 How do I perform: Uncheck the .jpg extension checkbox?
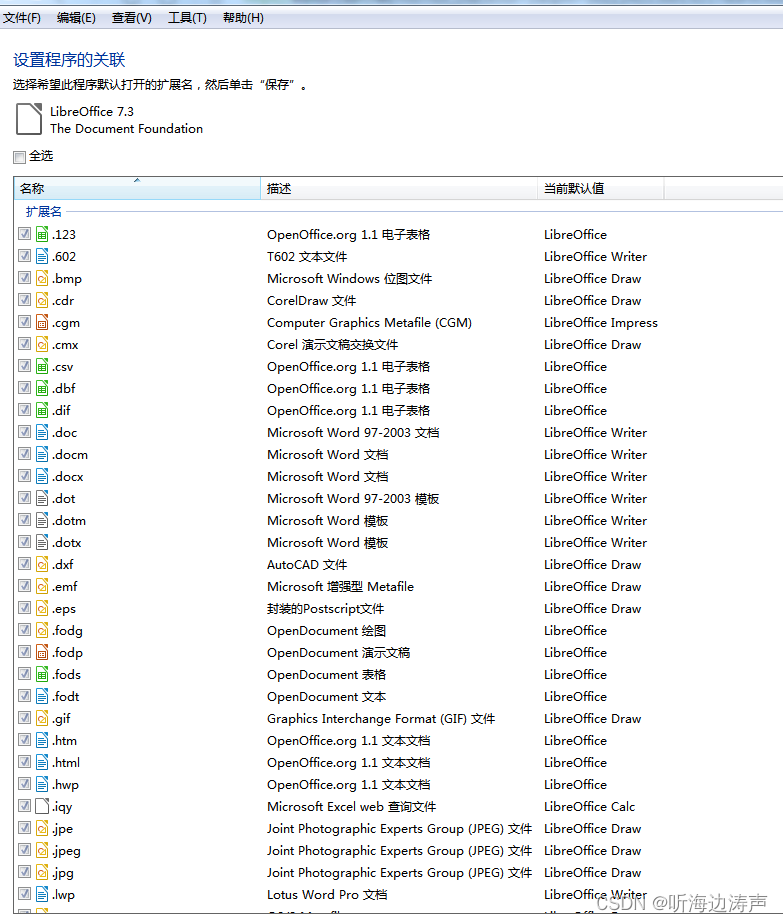[24, 871]
